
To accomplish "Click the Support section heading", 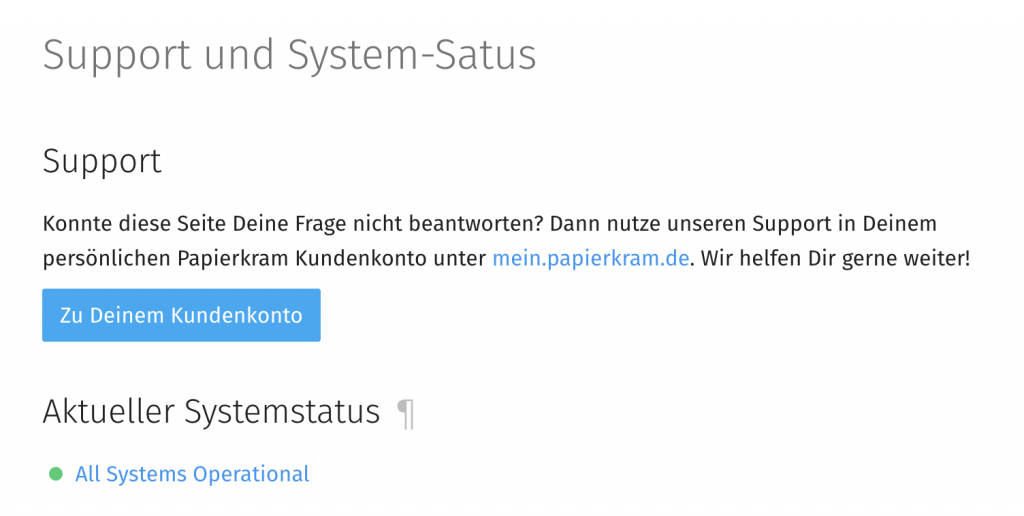I will [102, 161].
